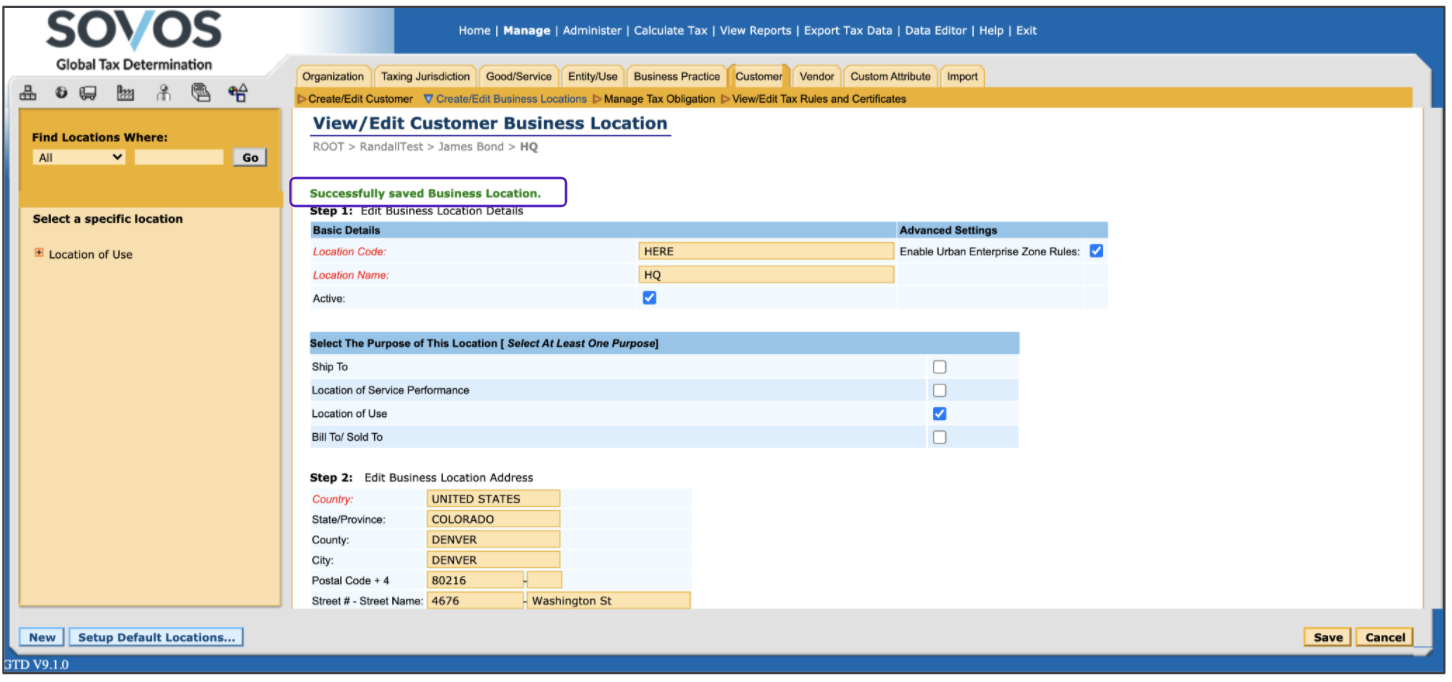Click the Location Name input field
The height and width of the screenshot is (682, 1452).
click(x=765, y=275)
